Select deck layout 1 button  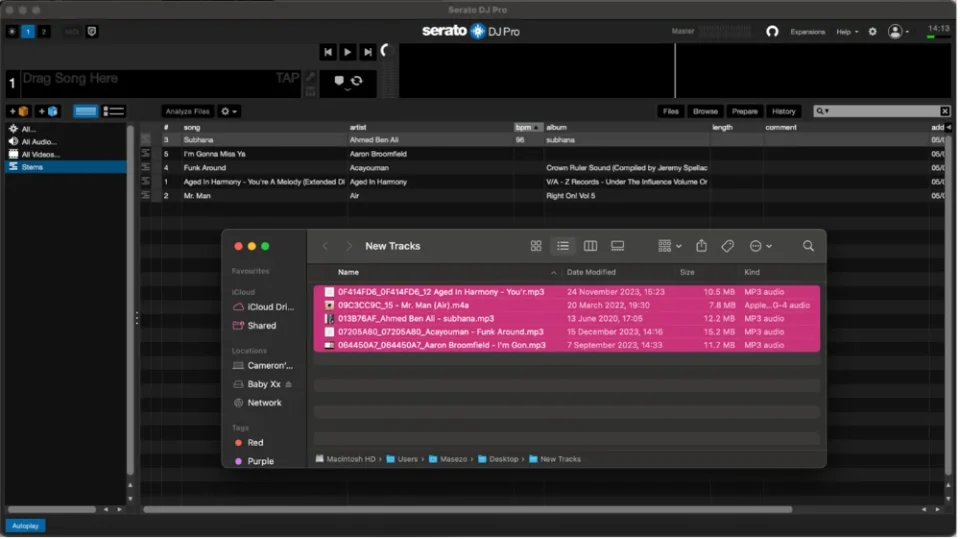click(x=28, y=31)
